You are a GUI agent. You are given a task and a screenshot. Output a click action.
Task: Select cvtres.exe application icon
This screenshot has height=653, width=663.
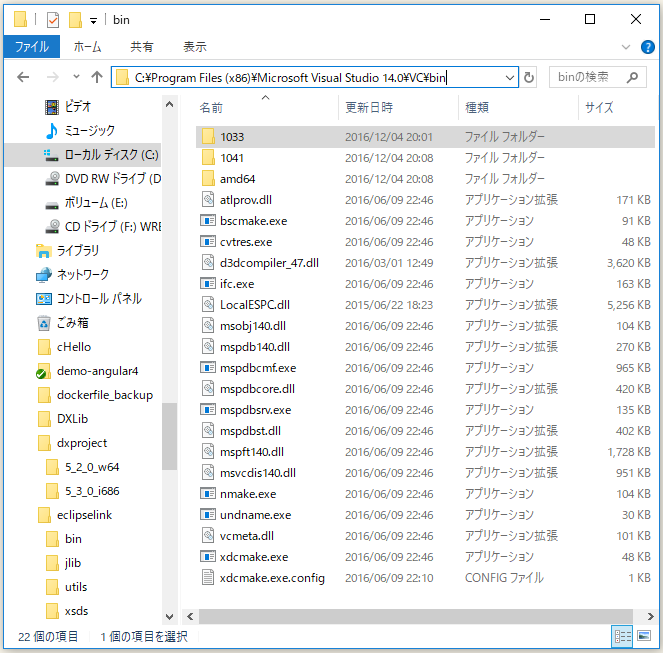pos(208,241)
